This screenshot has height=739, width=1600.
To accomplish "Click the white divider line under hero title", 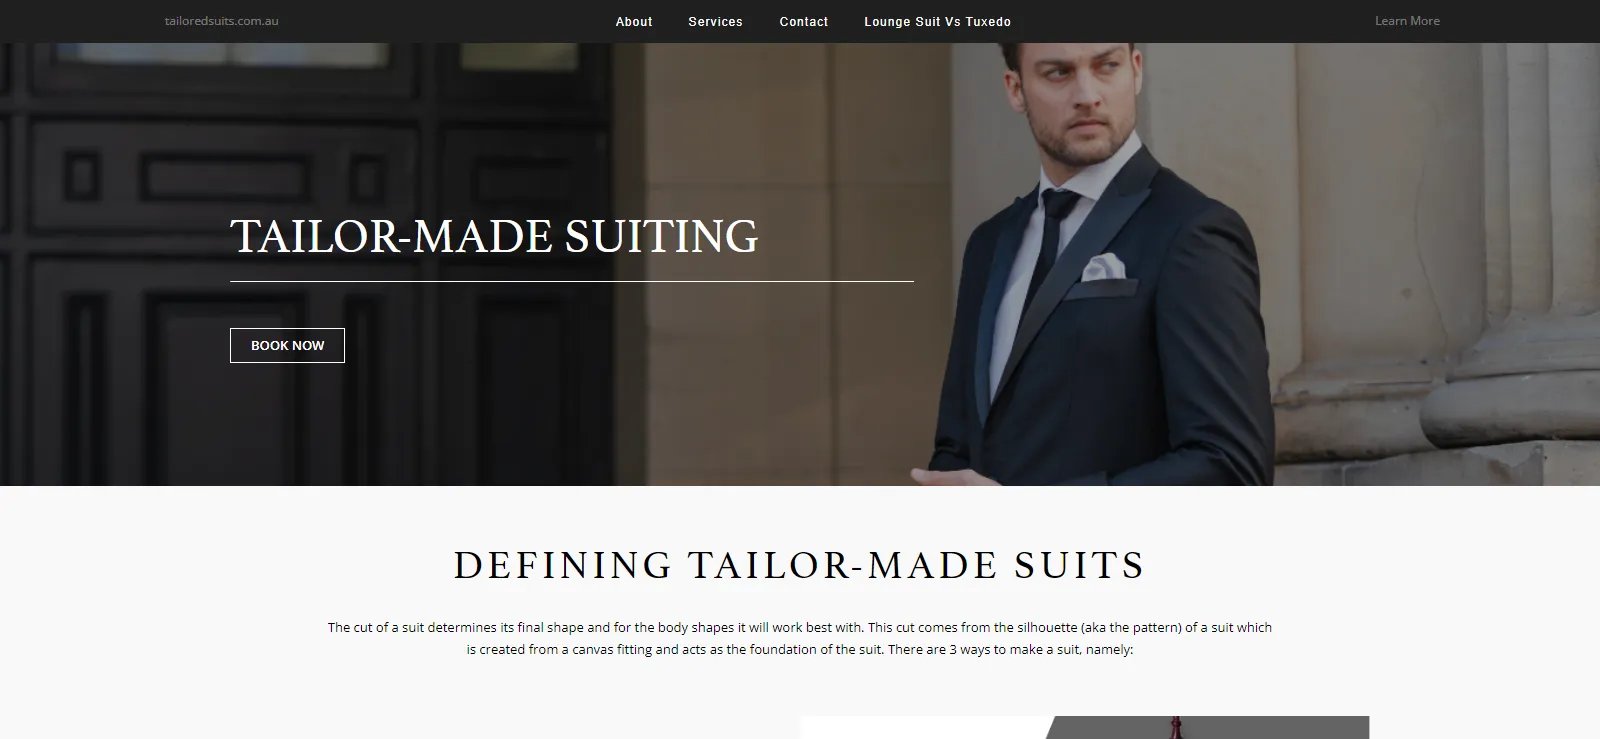I will pyautogui.click(x=572, y=282).
